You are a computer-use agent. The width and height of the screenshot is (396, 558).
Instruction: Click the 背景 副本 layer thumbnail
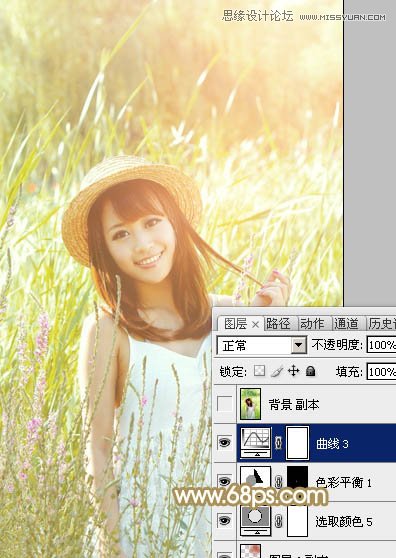[250, 404]
